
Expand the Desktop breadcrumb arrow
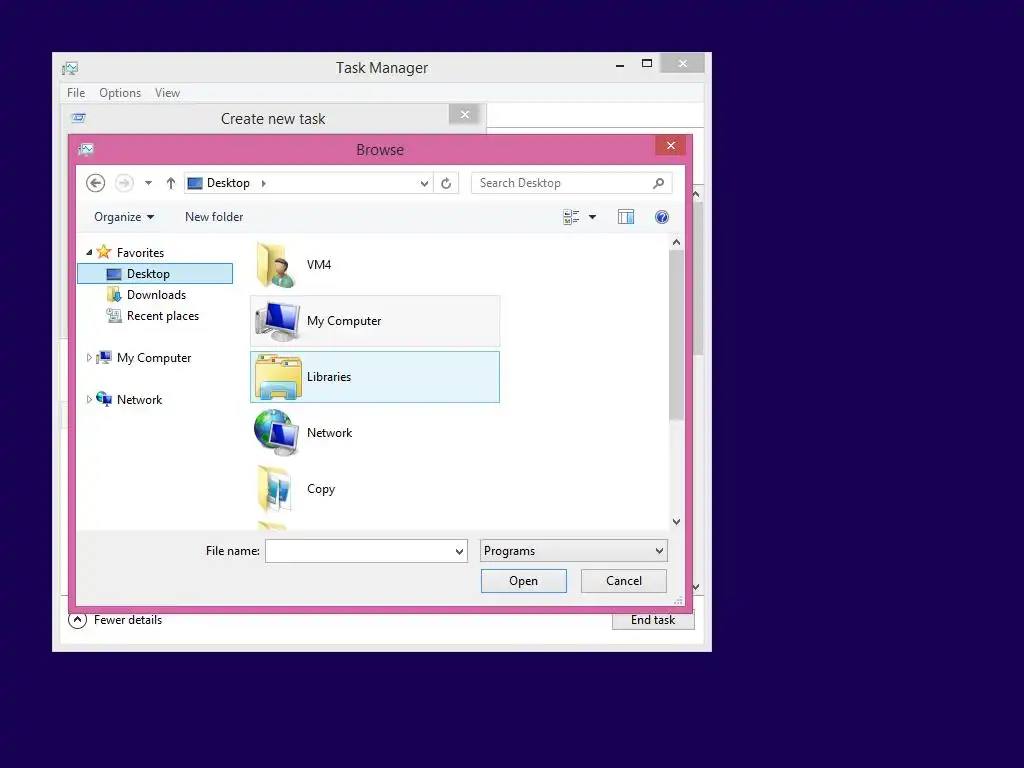pyautogui.click(x=264, y=184)
